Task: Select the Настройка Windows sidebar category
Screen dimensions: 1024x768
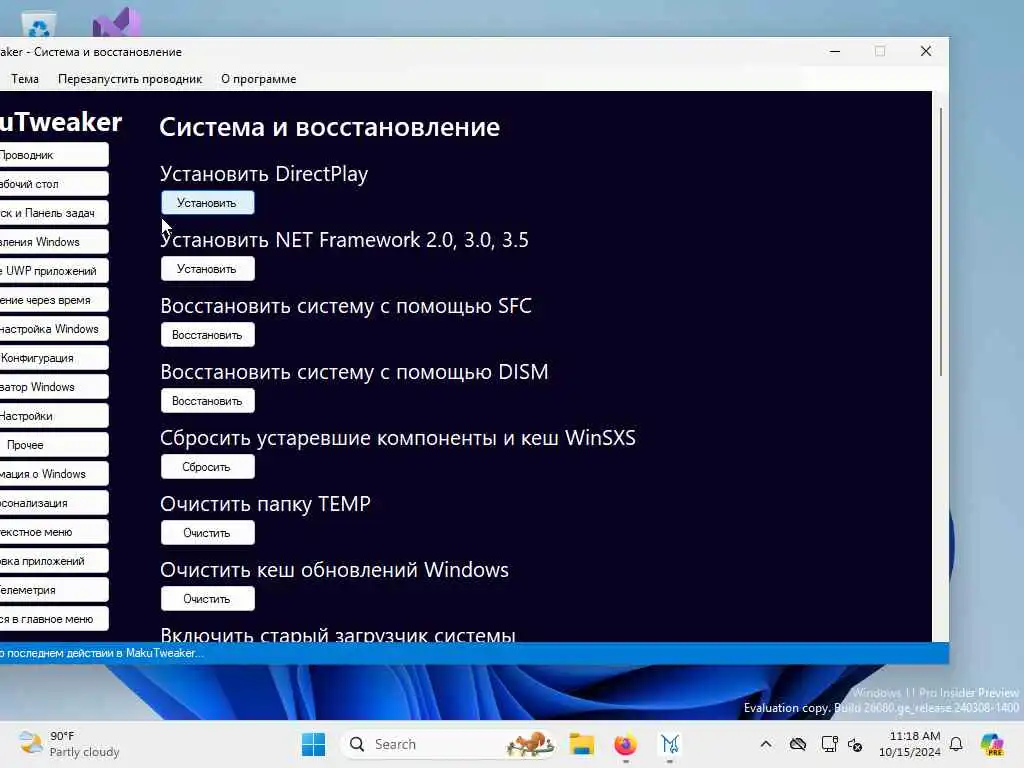Action: [54, 329]
